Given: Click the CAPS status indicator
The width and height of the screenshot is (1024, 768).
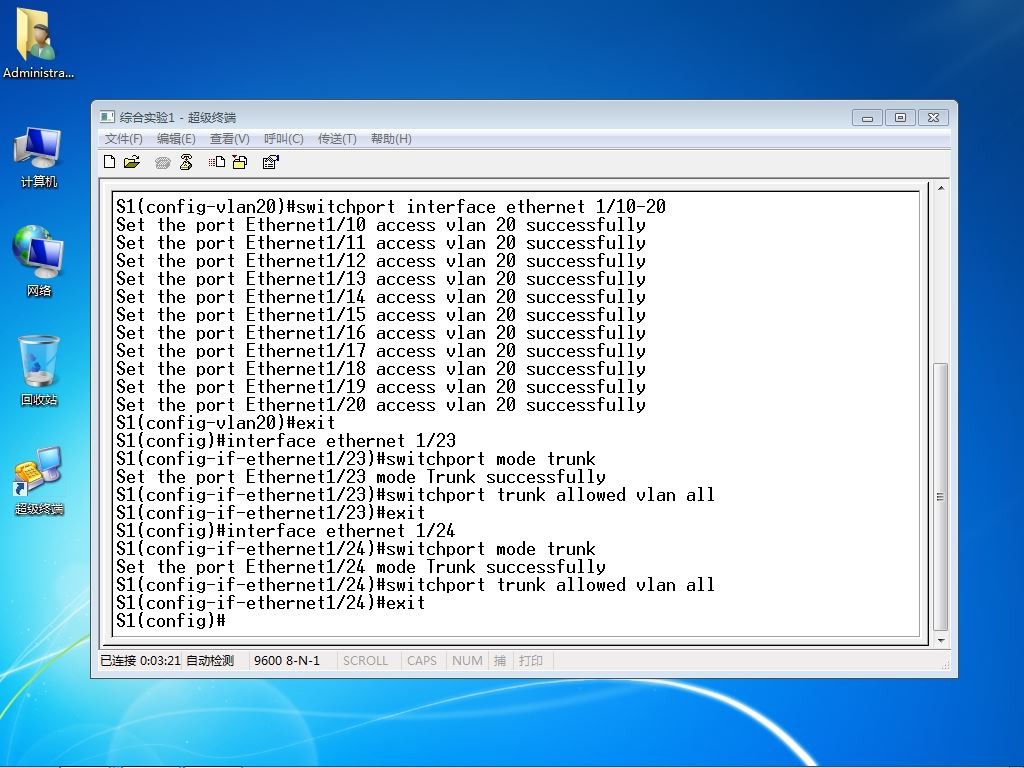Looking at the screenshot, I should tap(421, 660).
